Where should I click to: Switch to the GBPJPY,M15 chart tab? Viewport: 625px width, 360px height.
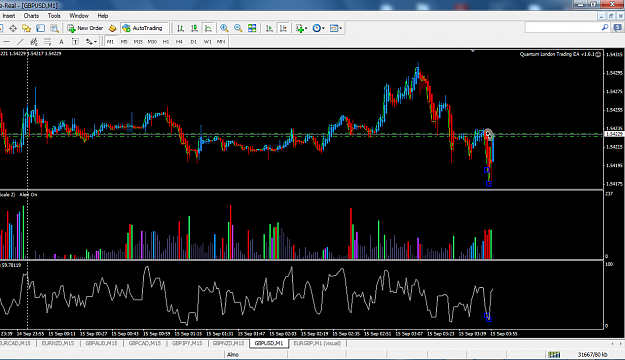[187, 343]
